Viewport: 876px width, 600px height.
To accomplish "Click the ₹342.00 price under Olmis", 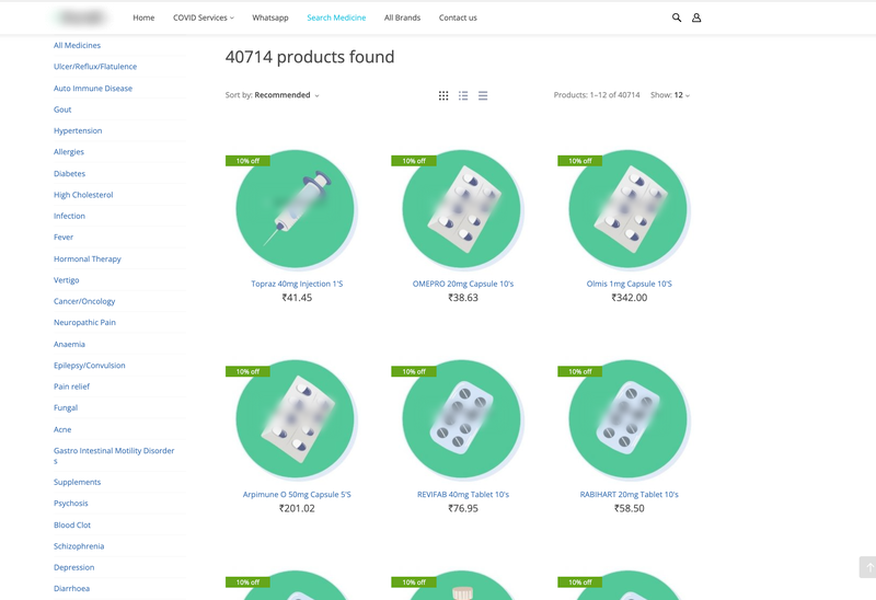I will pyautogui.click(x=629, y=298).
